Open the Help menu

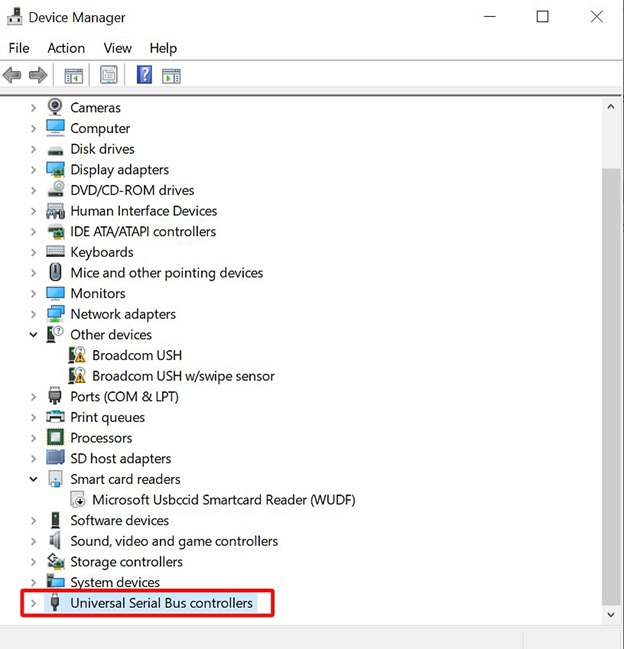(x=163, y=48)
